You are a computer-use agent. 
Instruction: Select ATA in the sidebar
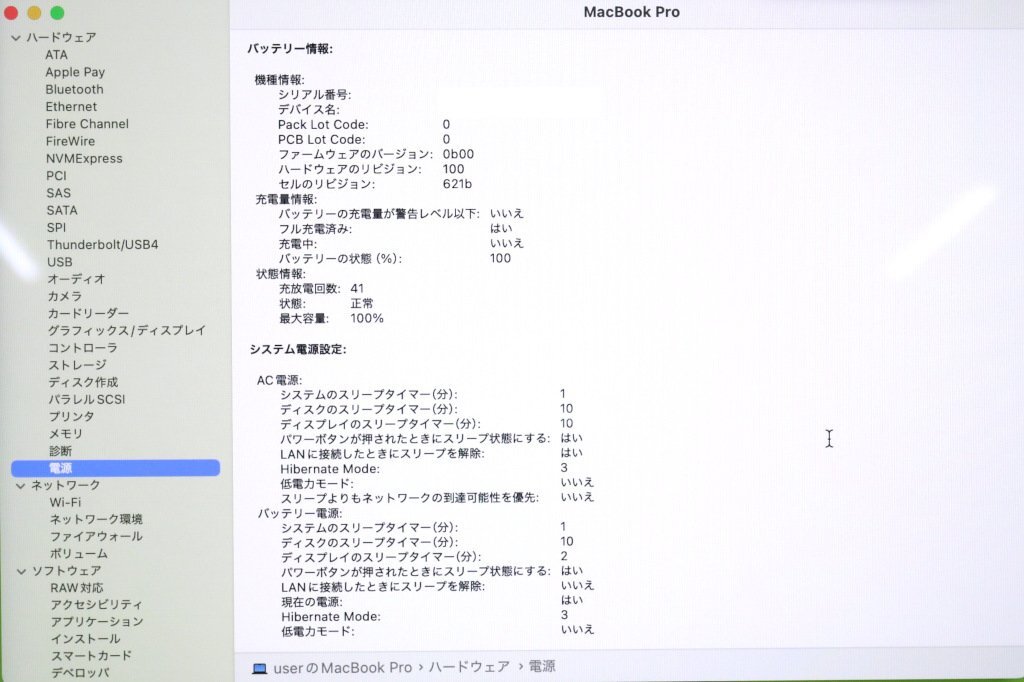56,55
